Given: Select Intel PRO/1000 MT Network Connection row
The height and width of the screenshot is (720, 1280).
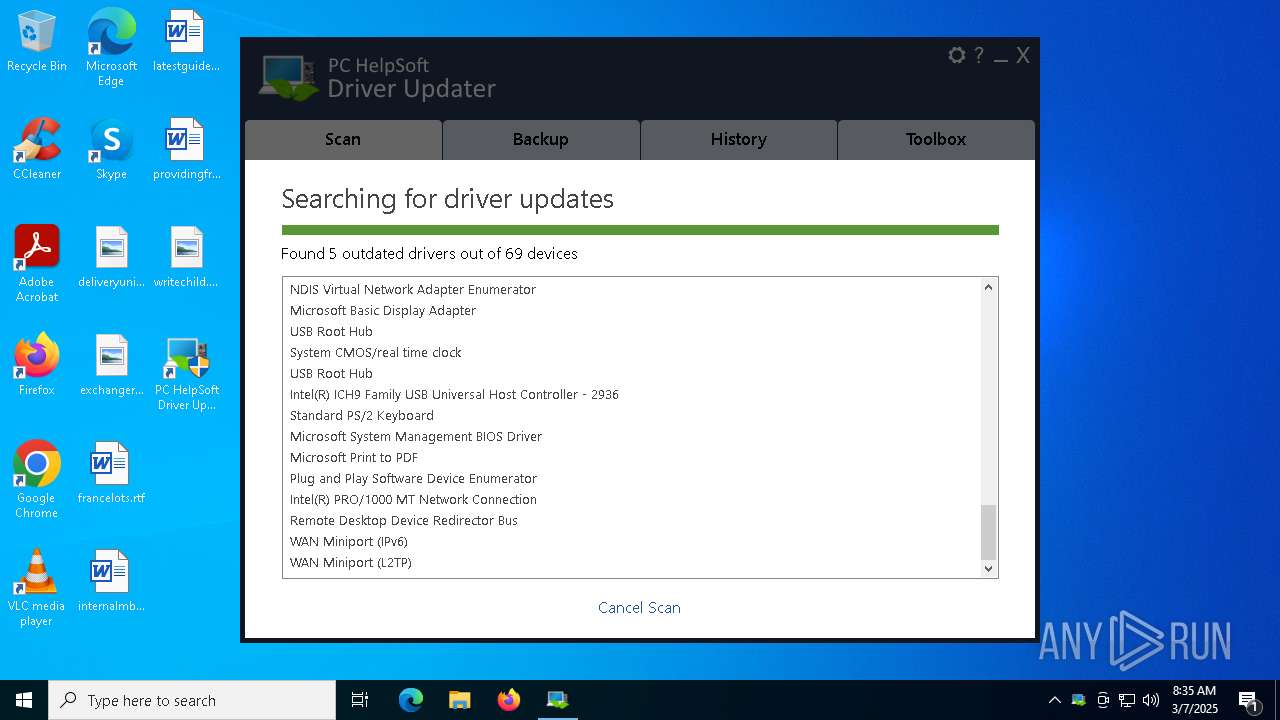Looking at the screenshot, I should click(x=631, y=499).
